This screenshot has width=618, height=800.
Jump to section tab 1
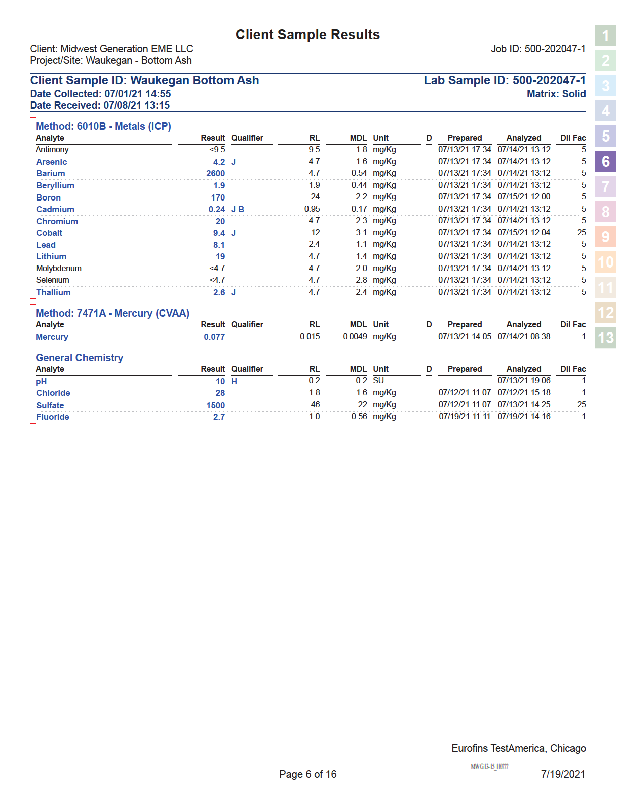tap(605, 36)
